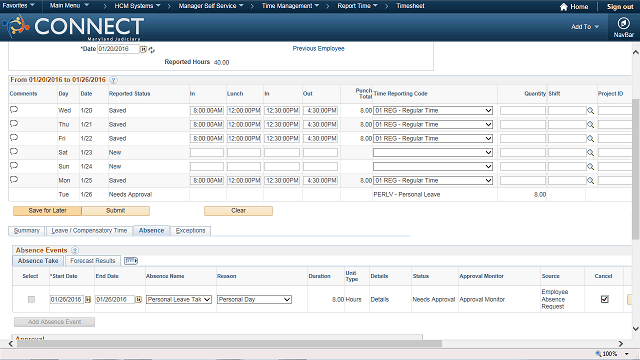Open help icon next to Absence Events

point(75,250)
